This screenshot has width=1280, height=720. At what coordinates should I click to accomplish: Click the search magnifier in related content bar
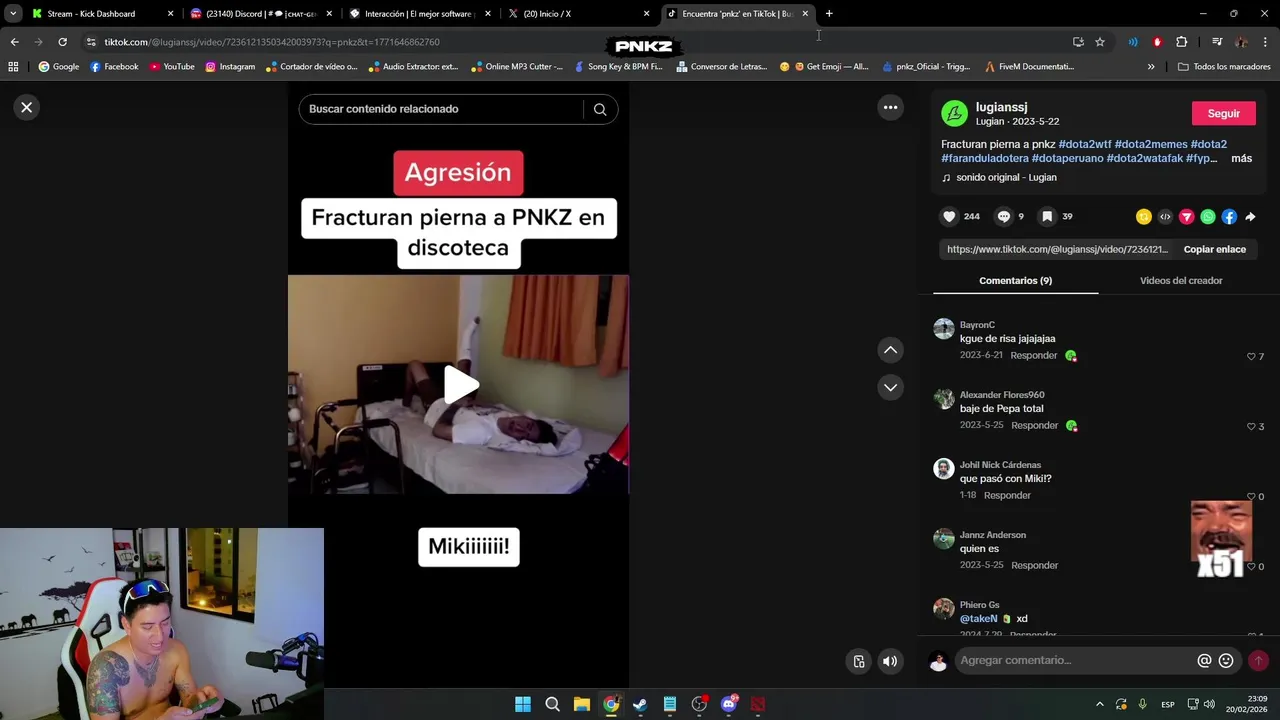[x=600, y=109]
